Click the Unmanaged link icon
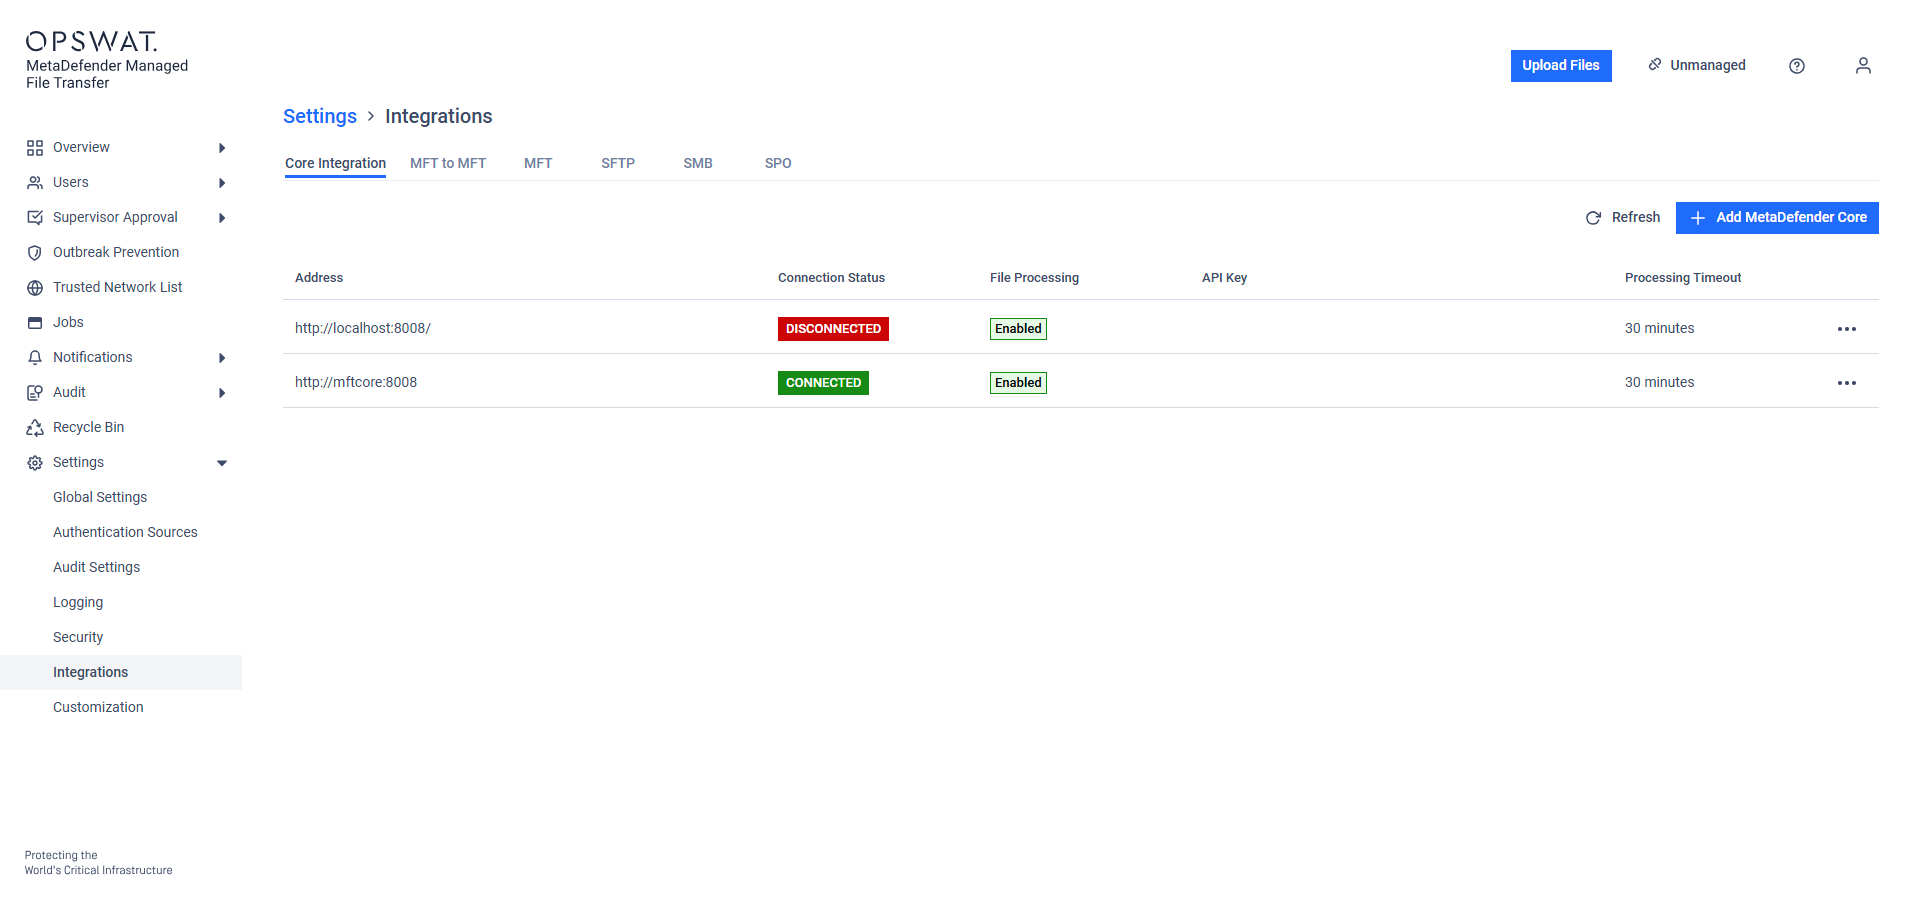This screenshot has width=1920, height=911. (x=1655, y=64)
